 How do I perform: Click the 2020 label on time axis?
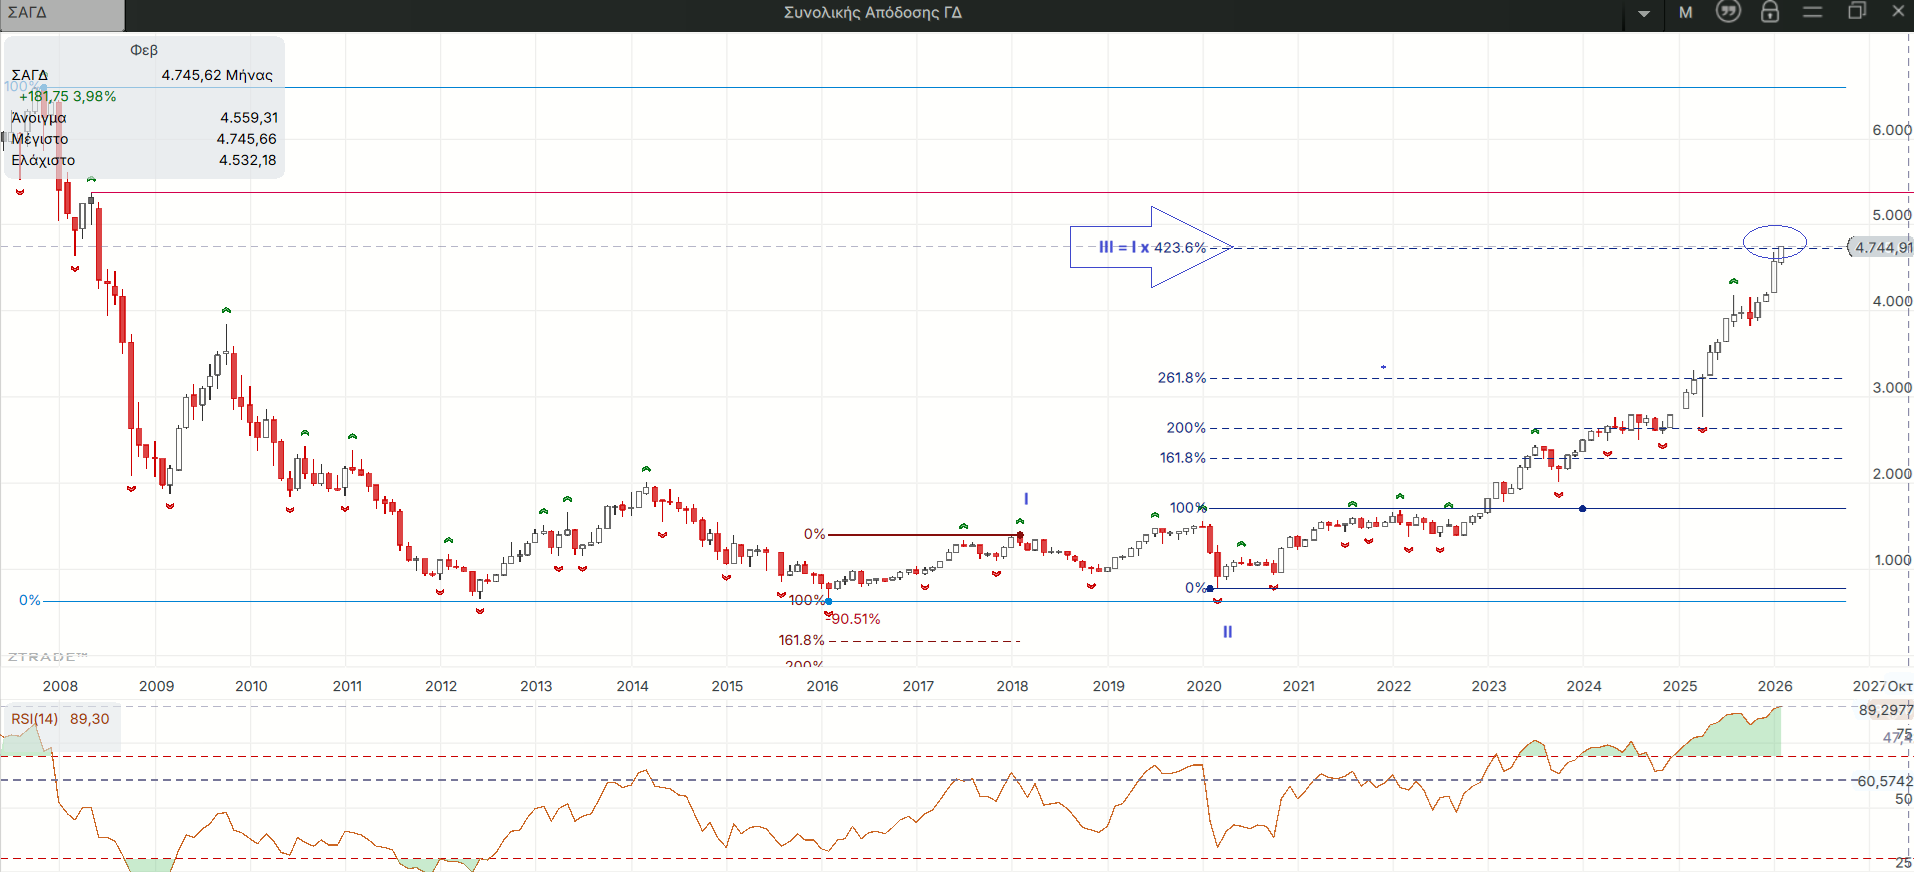pos(1204,686)
